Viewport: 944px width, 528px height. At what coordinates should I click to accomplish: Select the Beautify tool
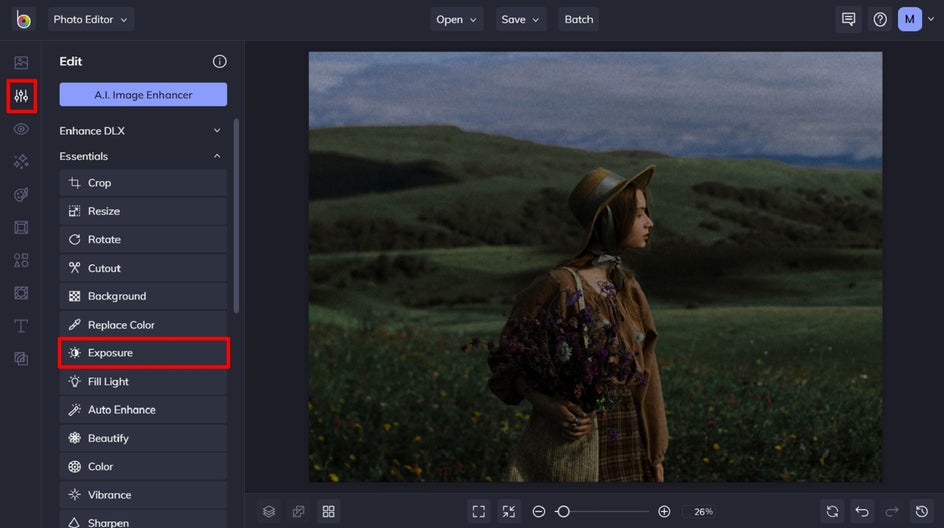(143, 438)
